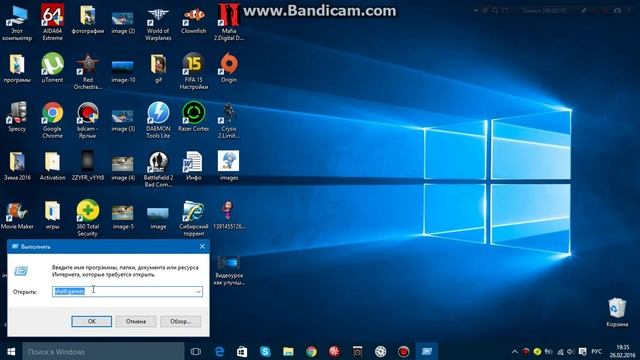
Task: Open the програмы folder icon
Action: tap(17, 68)
